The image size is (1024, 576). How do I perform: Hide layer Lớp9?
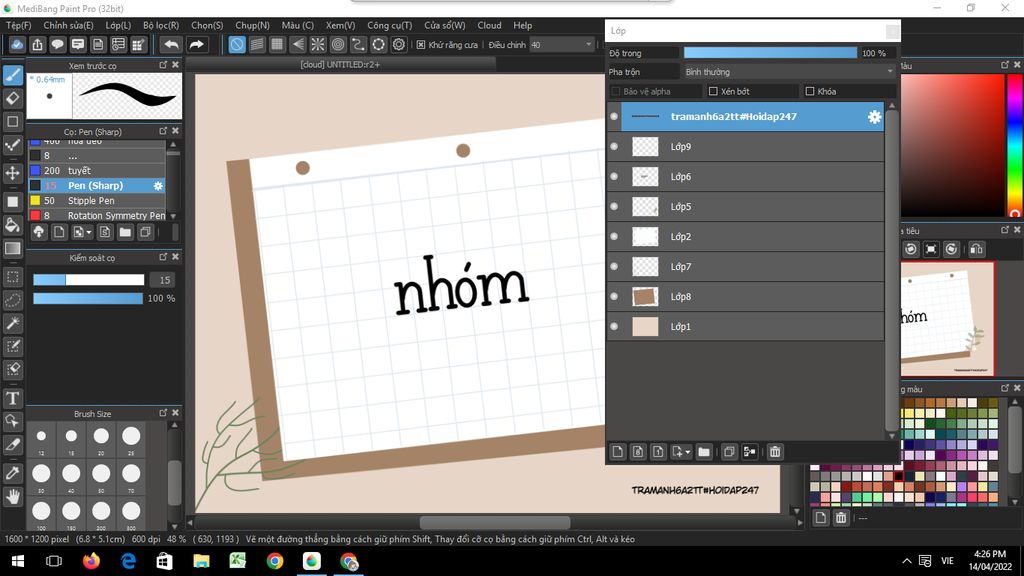click(614, 146)
